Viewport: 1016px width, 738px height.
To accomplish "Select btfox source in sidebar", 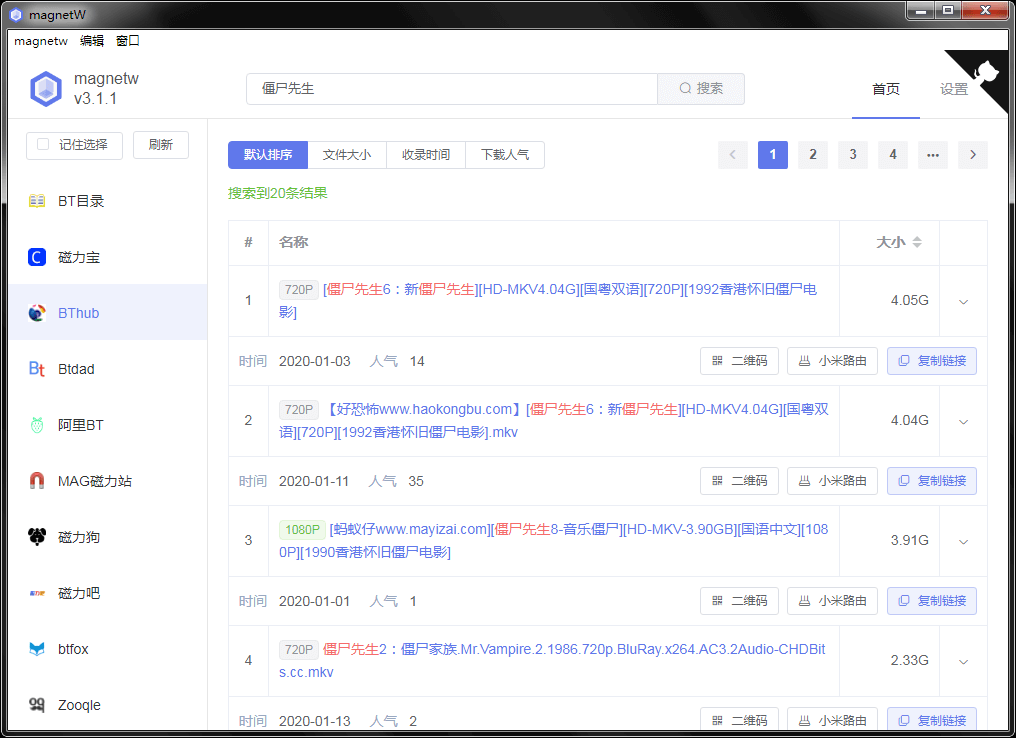I will (x=108, y=649).
